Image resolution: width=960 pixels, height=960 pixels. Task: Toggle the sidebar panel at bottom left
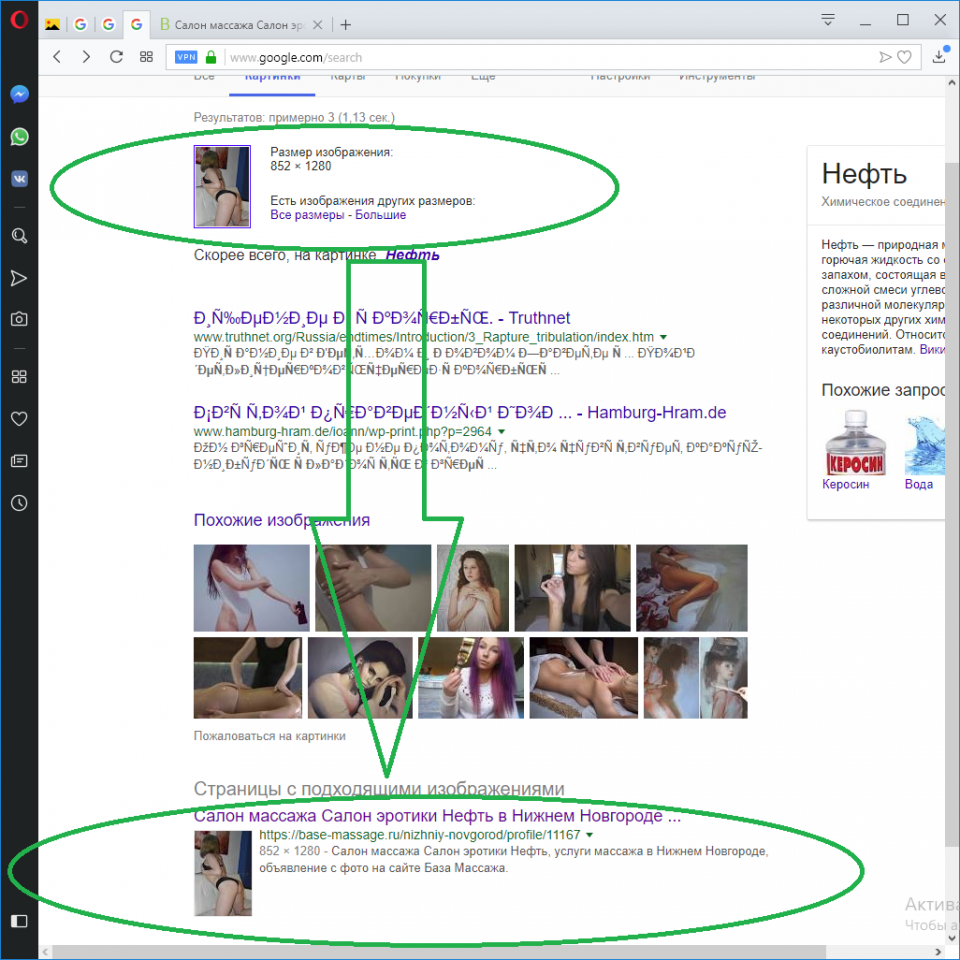point(19,921)
